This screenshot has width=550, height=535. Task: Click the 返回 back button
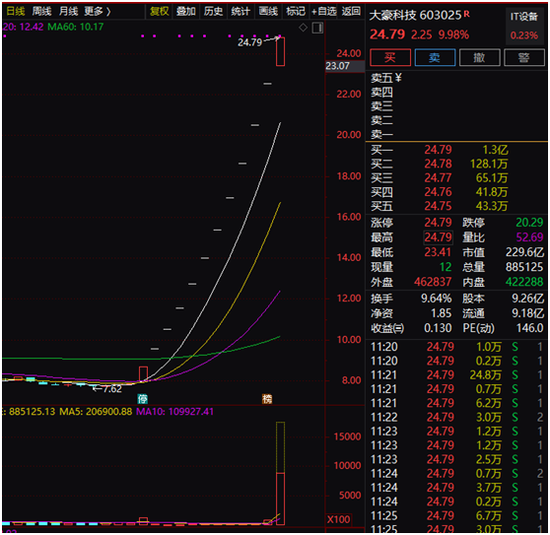click(351, 12)
